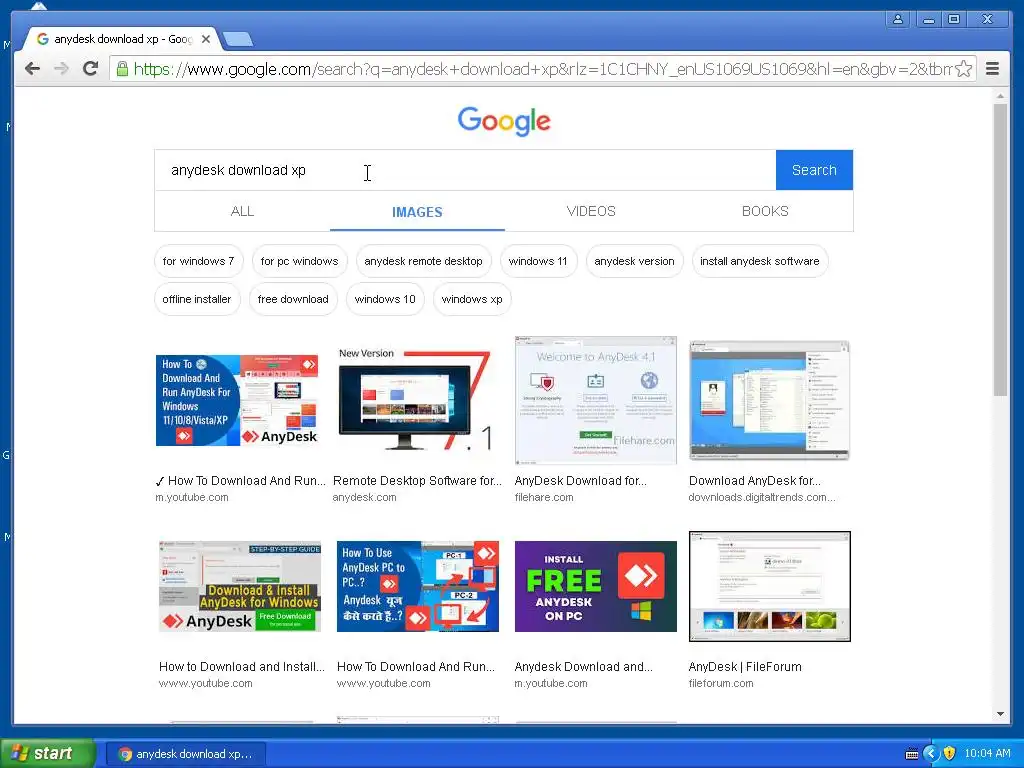Go back with the browser back arrow
Viewport: 1024px width, 768px height.
pos(32,69)
